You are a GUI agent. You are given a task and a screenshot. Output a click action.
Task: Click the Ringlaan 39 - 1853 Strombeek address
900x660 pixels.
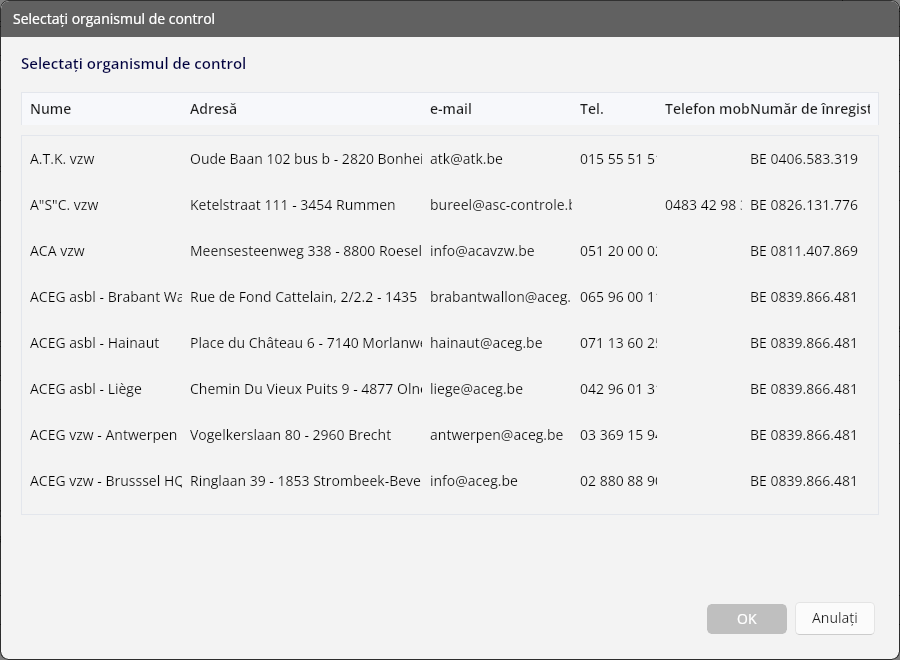point(305,481)
